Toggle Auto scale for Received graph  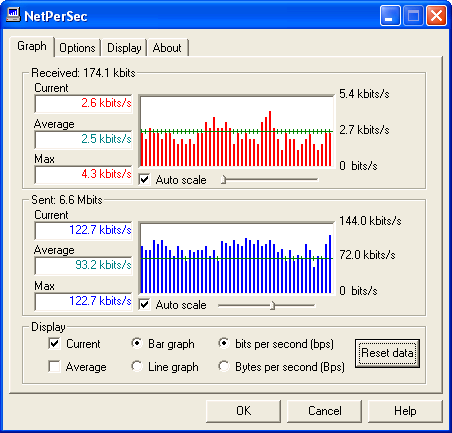click(144, 180)
